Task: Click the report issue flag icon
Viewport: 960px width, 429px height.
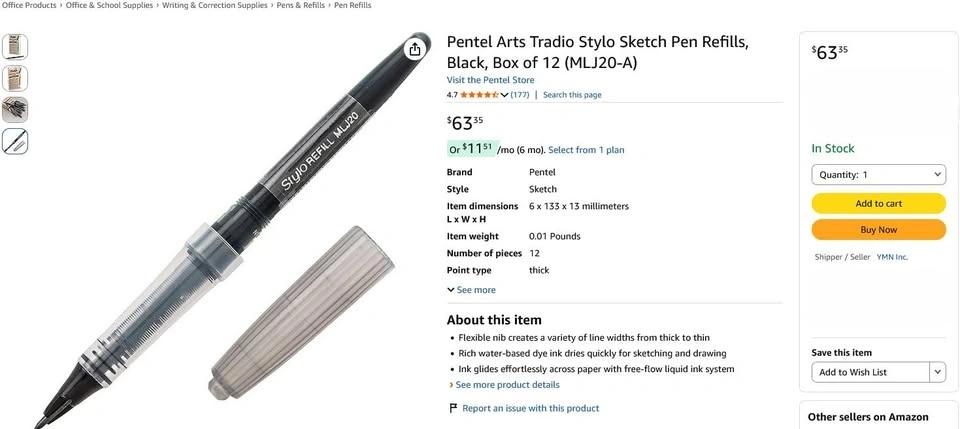Action: click(x=453, y=408)
